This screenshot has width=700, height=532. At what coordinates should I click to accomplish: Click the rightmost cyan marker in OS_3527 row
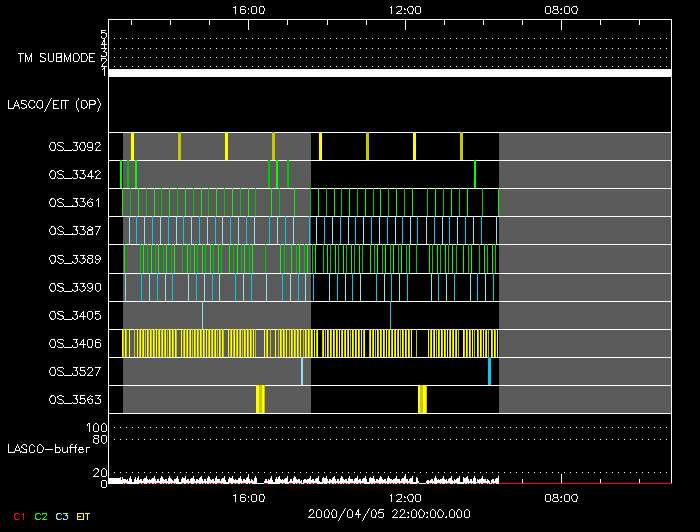(x=489, y=371)
